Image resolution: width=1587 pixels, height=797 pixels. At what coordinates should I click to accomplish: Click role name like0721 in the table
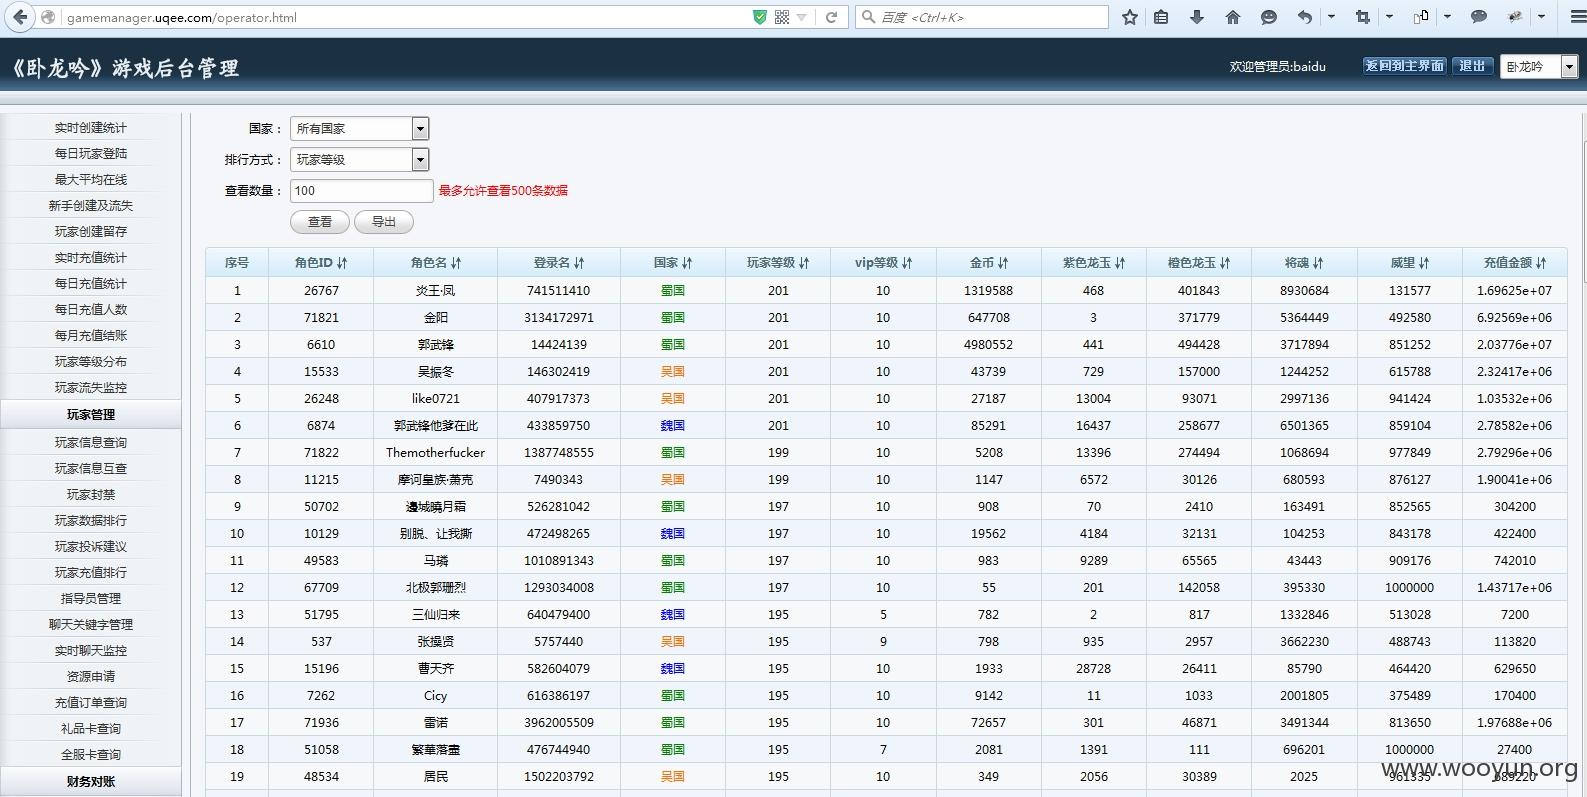pyautogui.click(x=435, y=399)
